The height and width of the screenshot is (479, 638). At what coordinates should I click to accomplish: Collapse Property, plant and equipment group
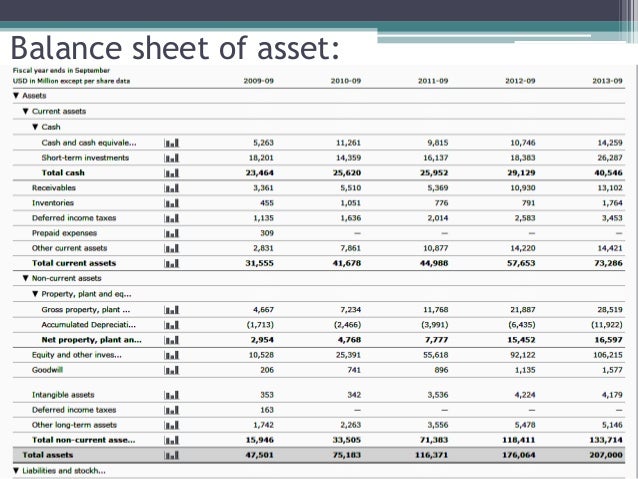pyautogui.click(x=36, y=294)
